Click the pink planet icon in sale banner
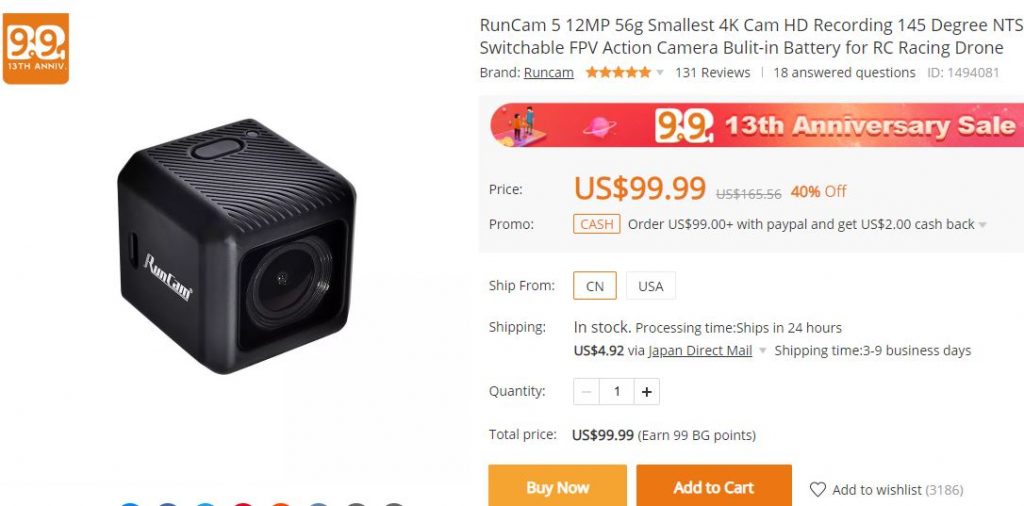1024x506 pixels. click(599, 126)
